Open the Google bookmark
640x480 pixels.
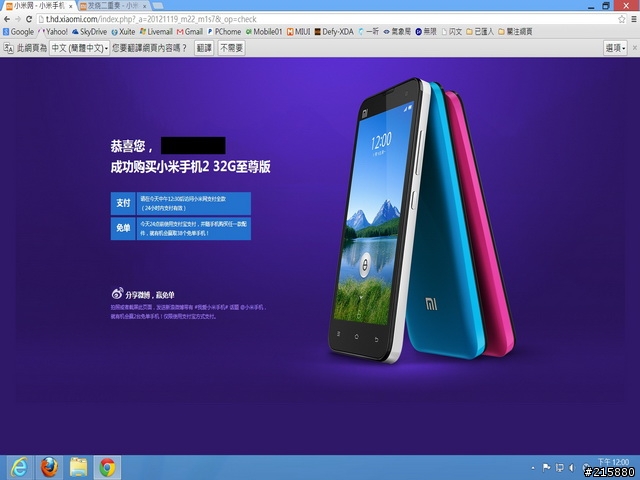point(19,31)
